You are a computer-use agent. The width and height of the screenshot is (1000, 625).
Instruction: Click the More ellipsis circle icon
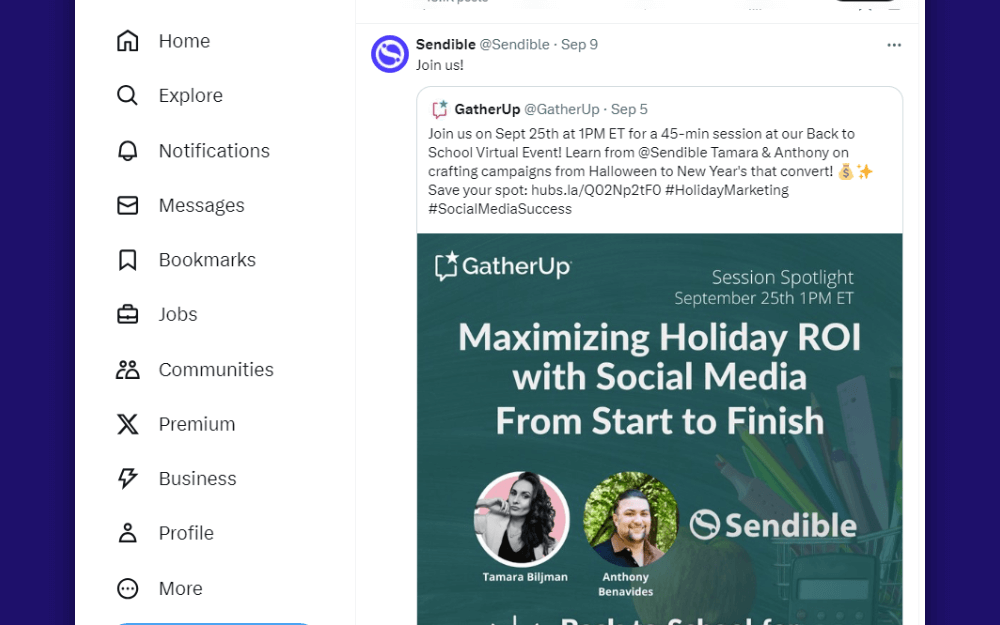point(127,588)
